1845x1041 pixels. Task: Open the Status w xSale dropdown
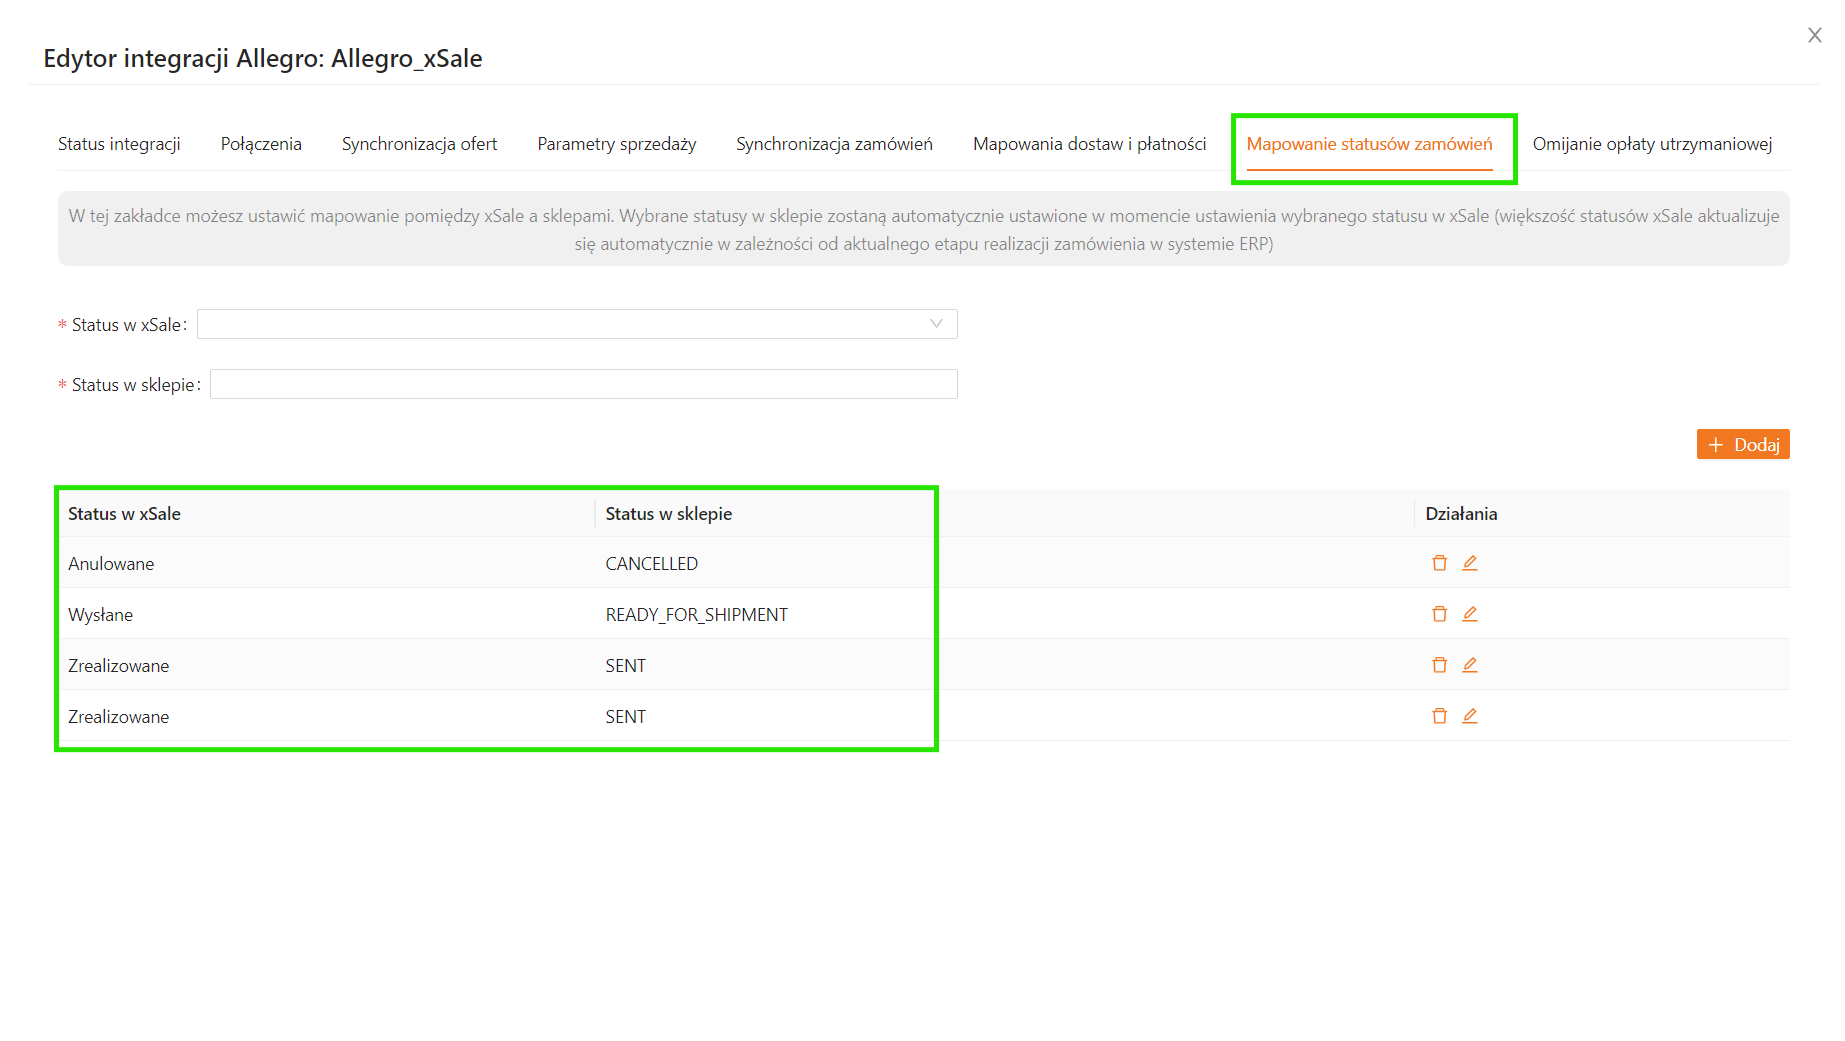577,324
